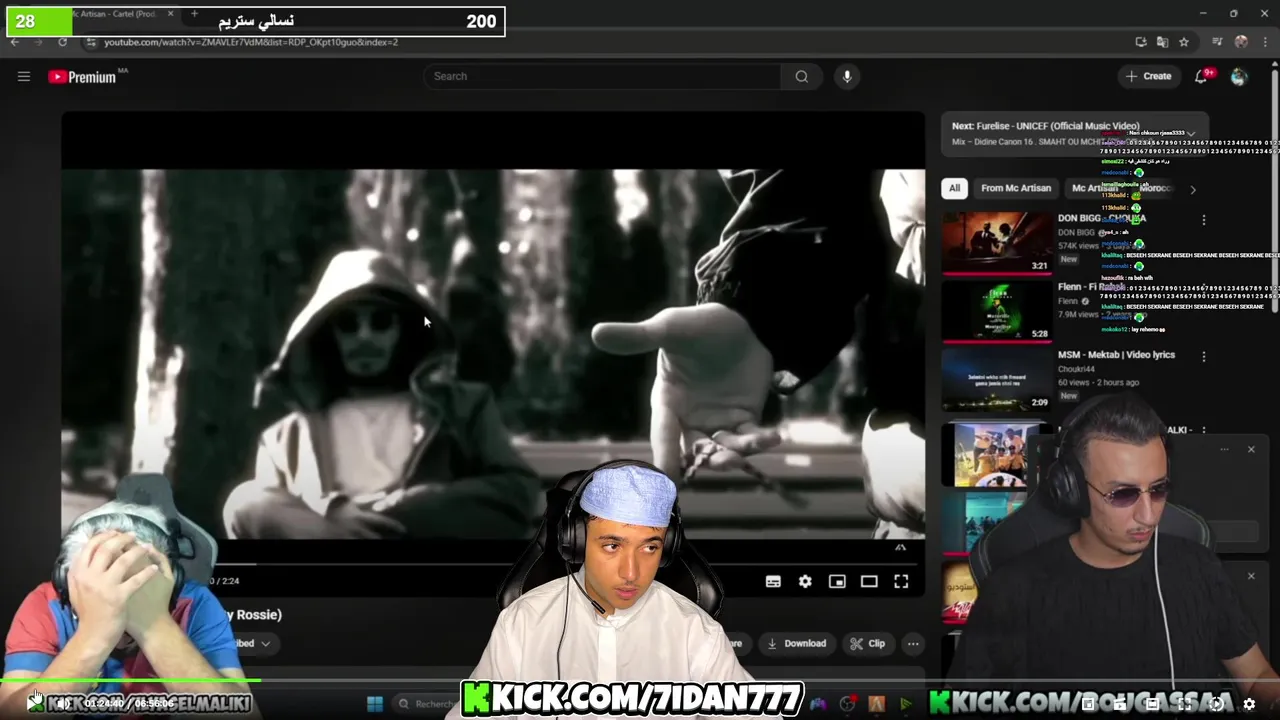The width and height of the screenshot is (1280, 720).
Task: Open the orange taskbar app icon
Action: coord(877,704)
